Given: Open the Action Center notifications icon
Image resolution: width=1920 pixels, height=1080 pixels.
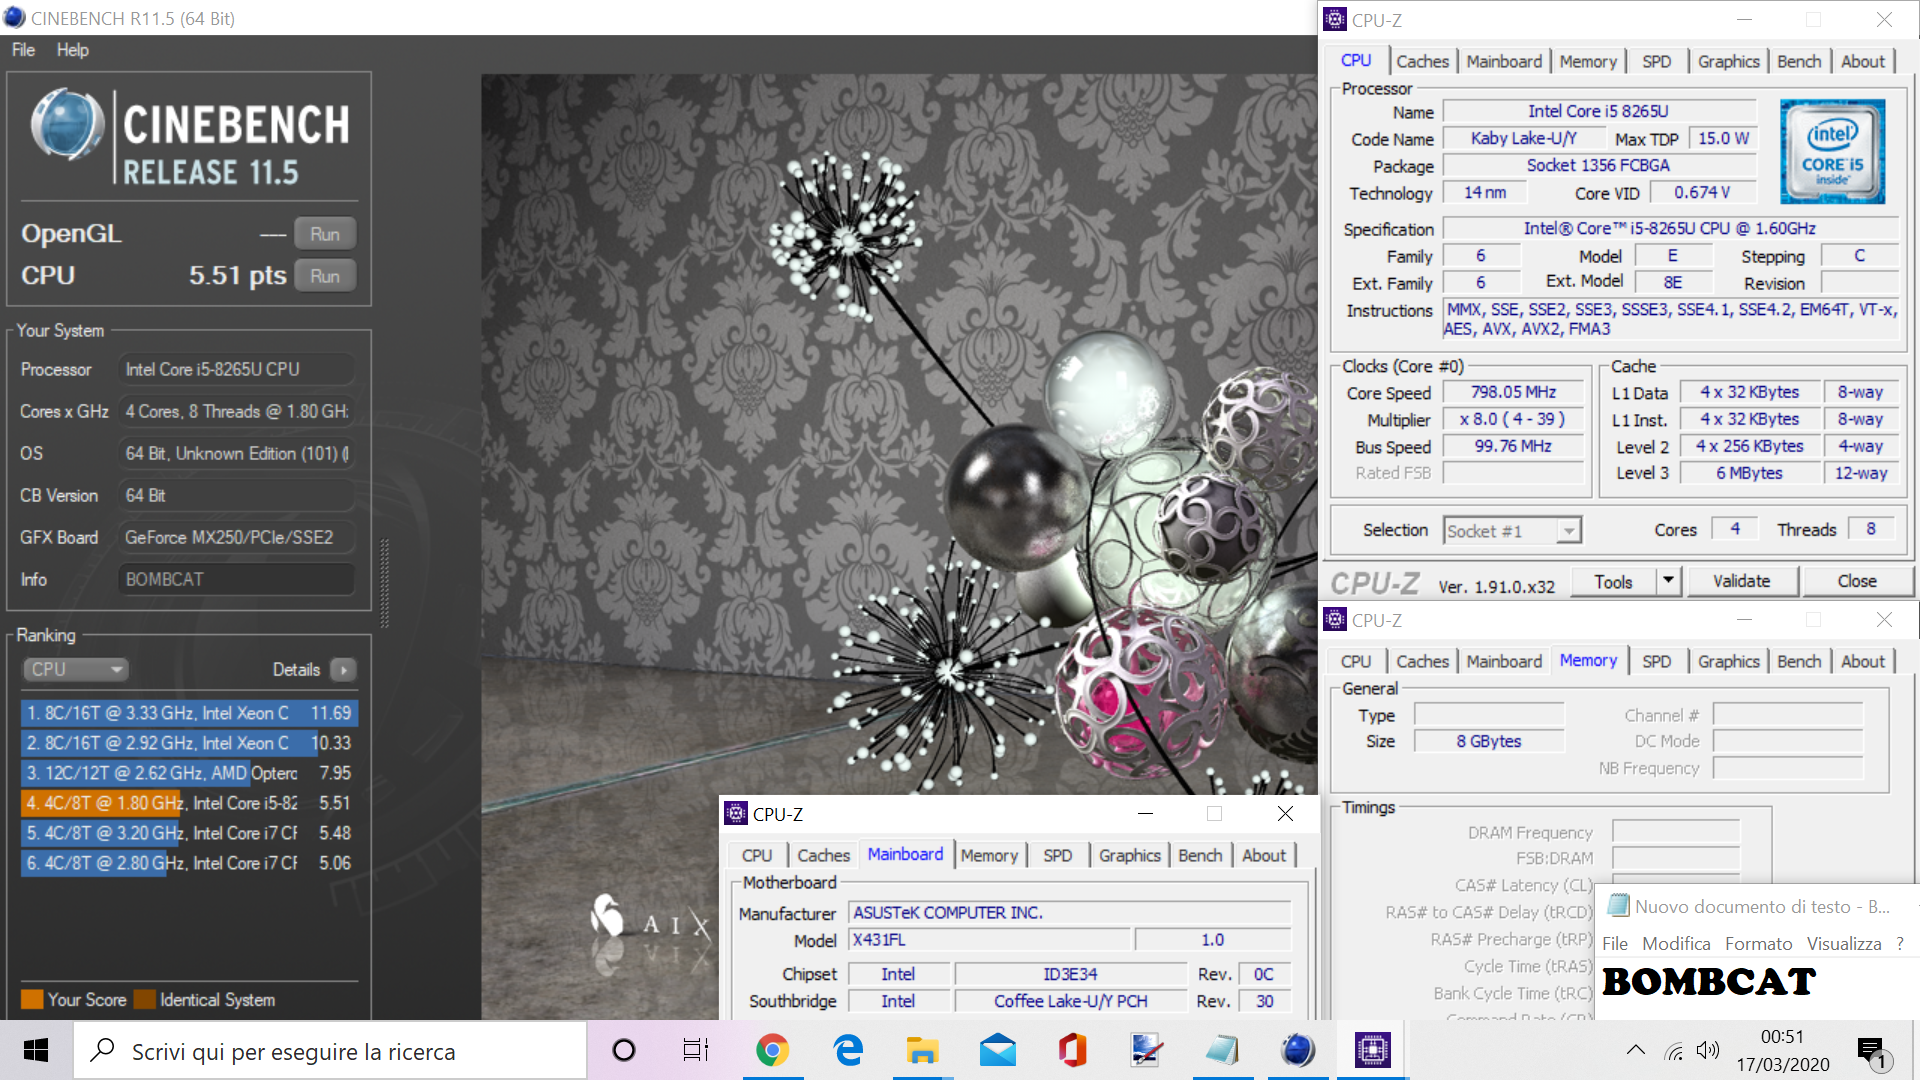Looking at the screenshot, I should [1872, 1052].
